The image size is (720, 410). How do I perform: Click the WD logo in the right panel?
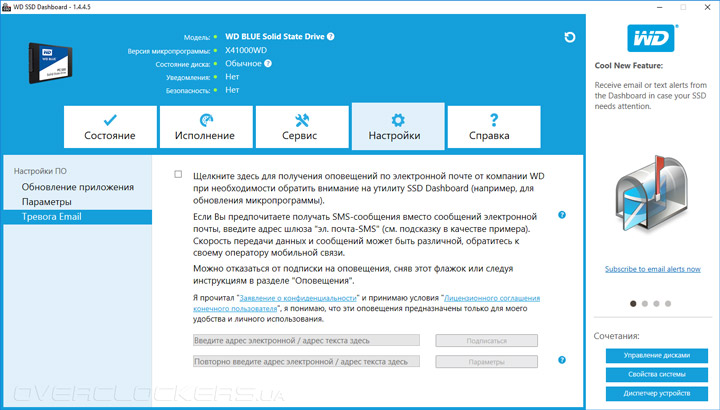651,39
